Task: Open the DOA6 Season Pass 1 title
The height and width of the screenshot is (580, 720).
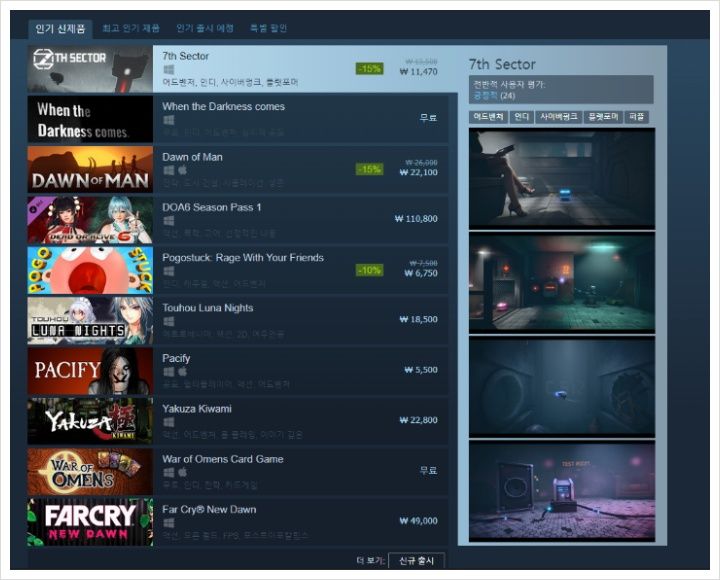Action: point(212,208)
